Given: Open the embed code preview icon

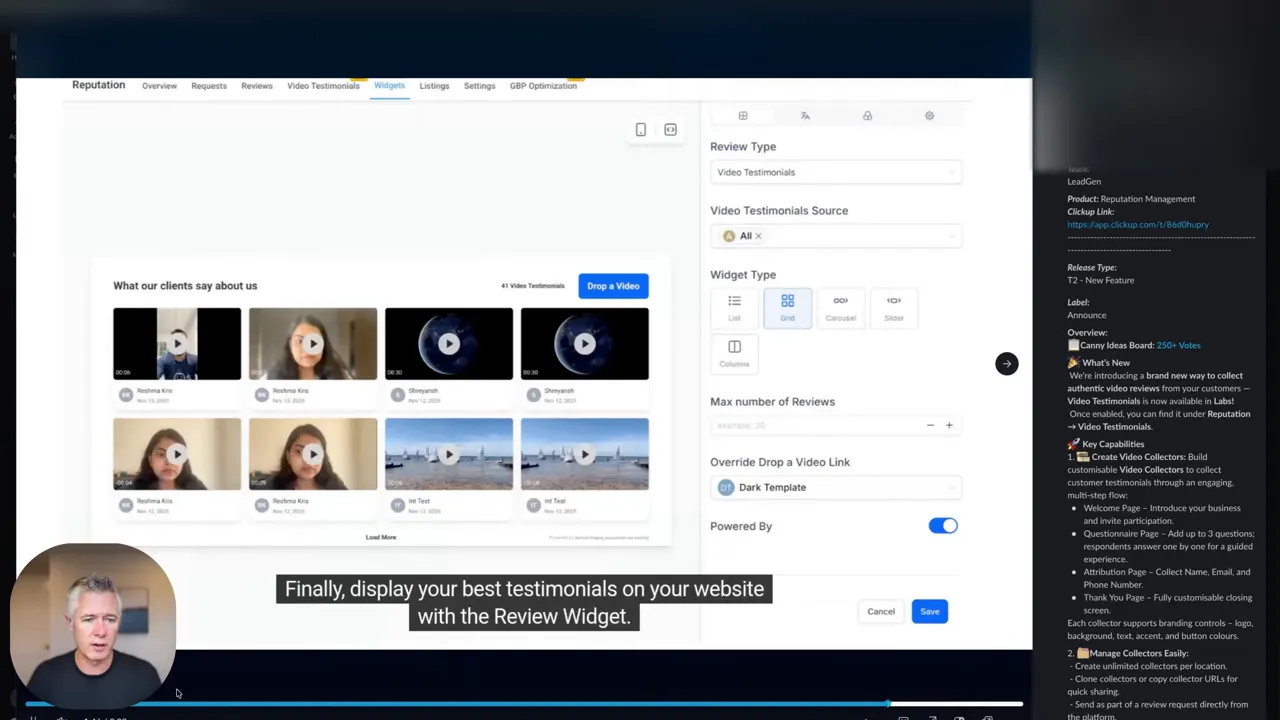Looking at the screenshot, I should [670, 129].
